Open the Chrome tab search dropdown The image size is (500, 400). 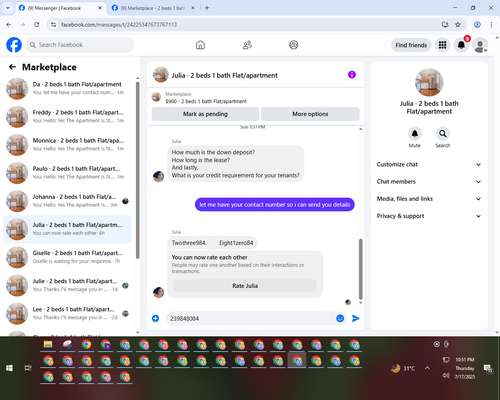coord(8,8)
